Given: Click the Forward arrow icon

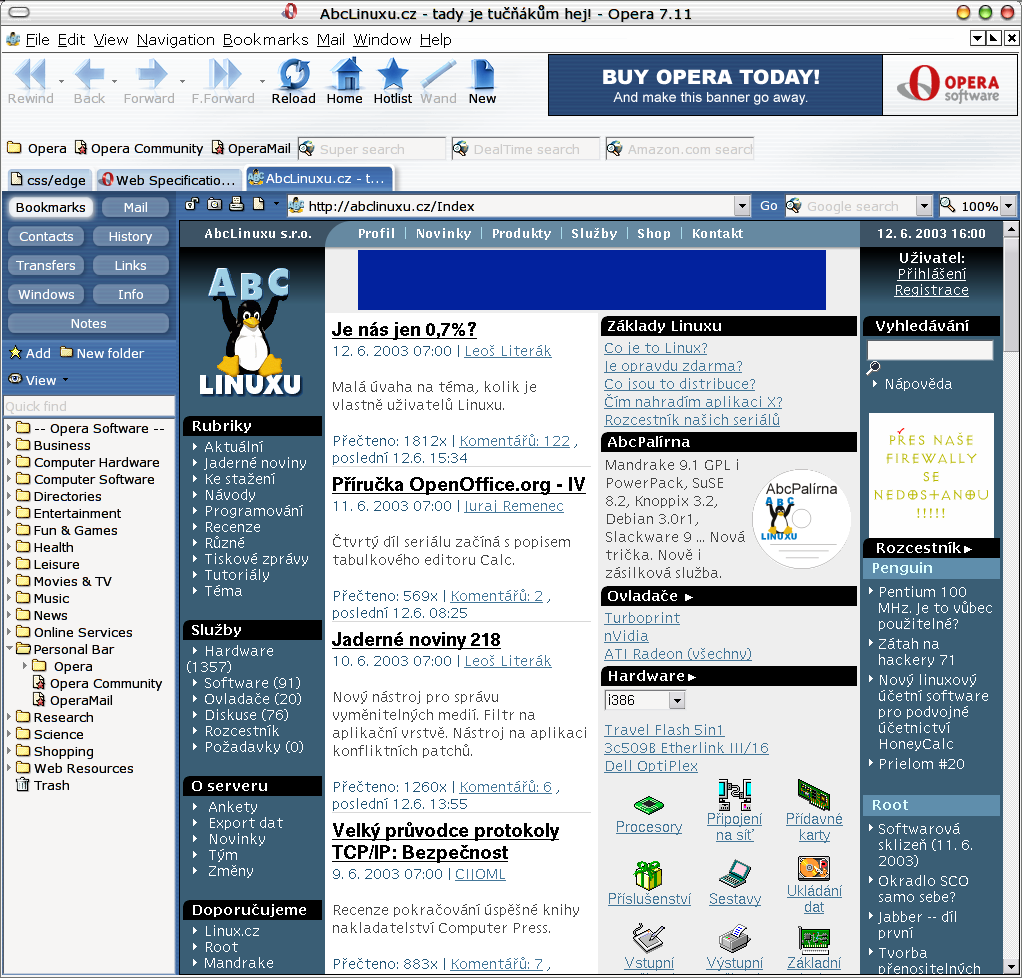Looking at the screenshot, I should [153, 74].
